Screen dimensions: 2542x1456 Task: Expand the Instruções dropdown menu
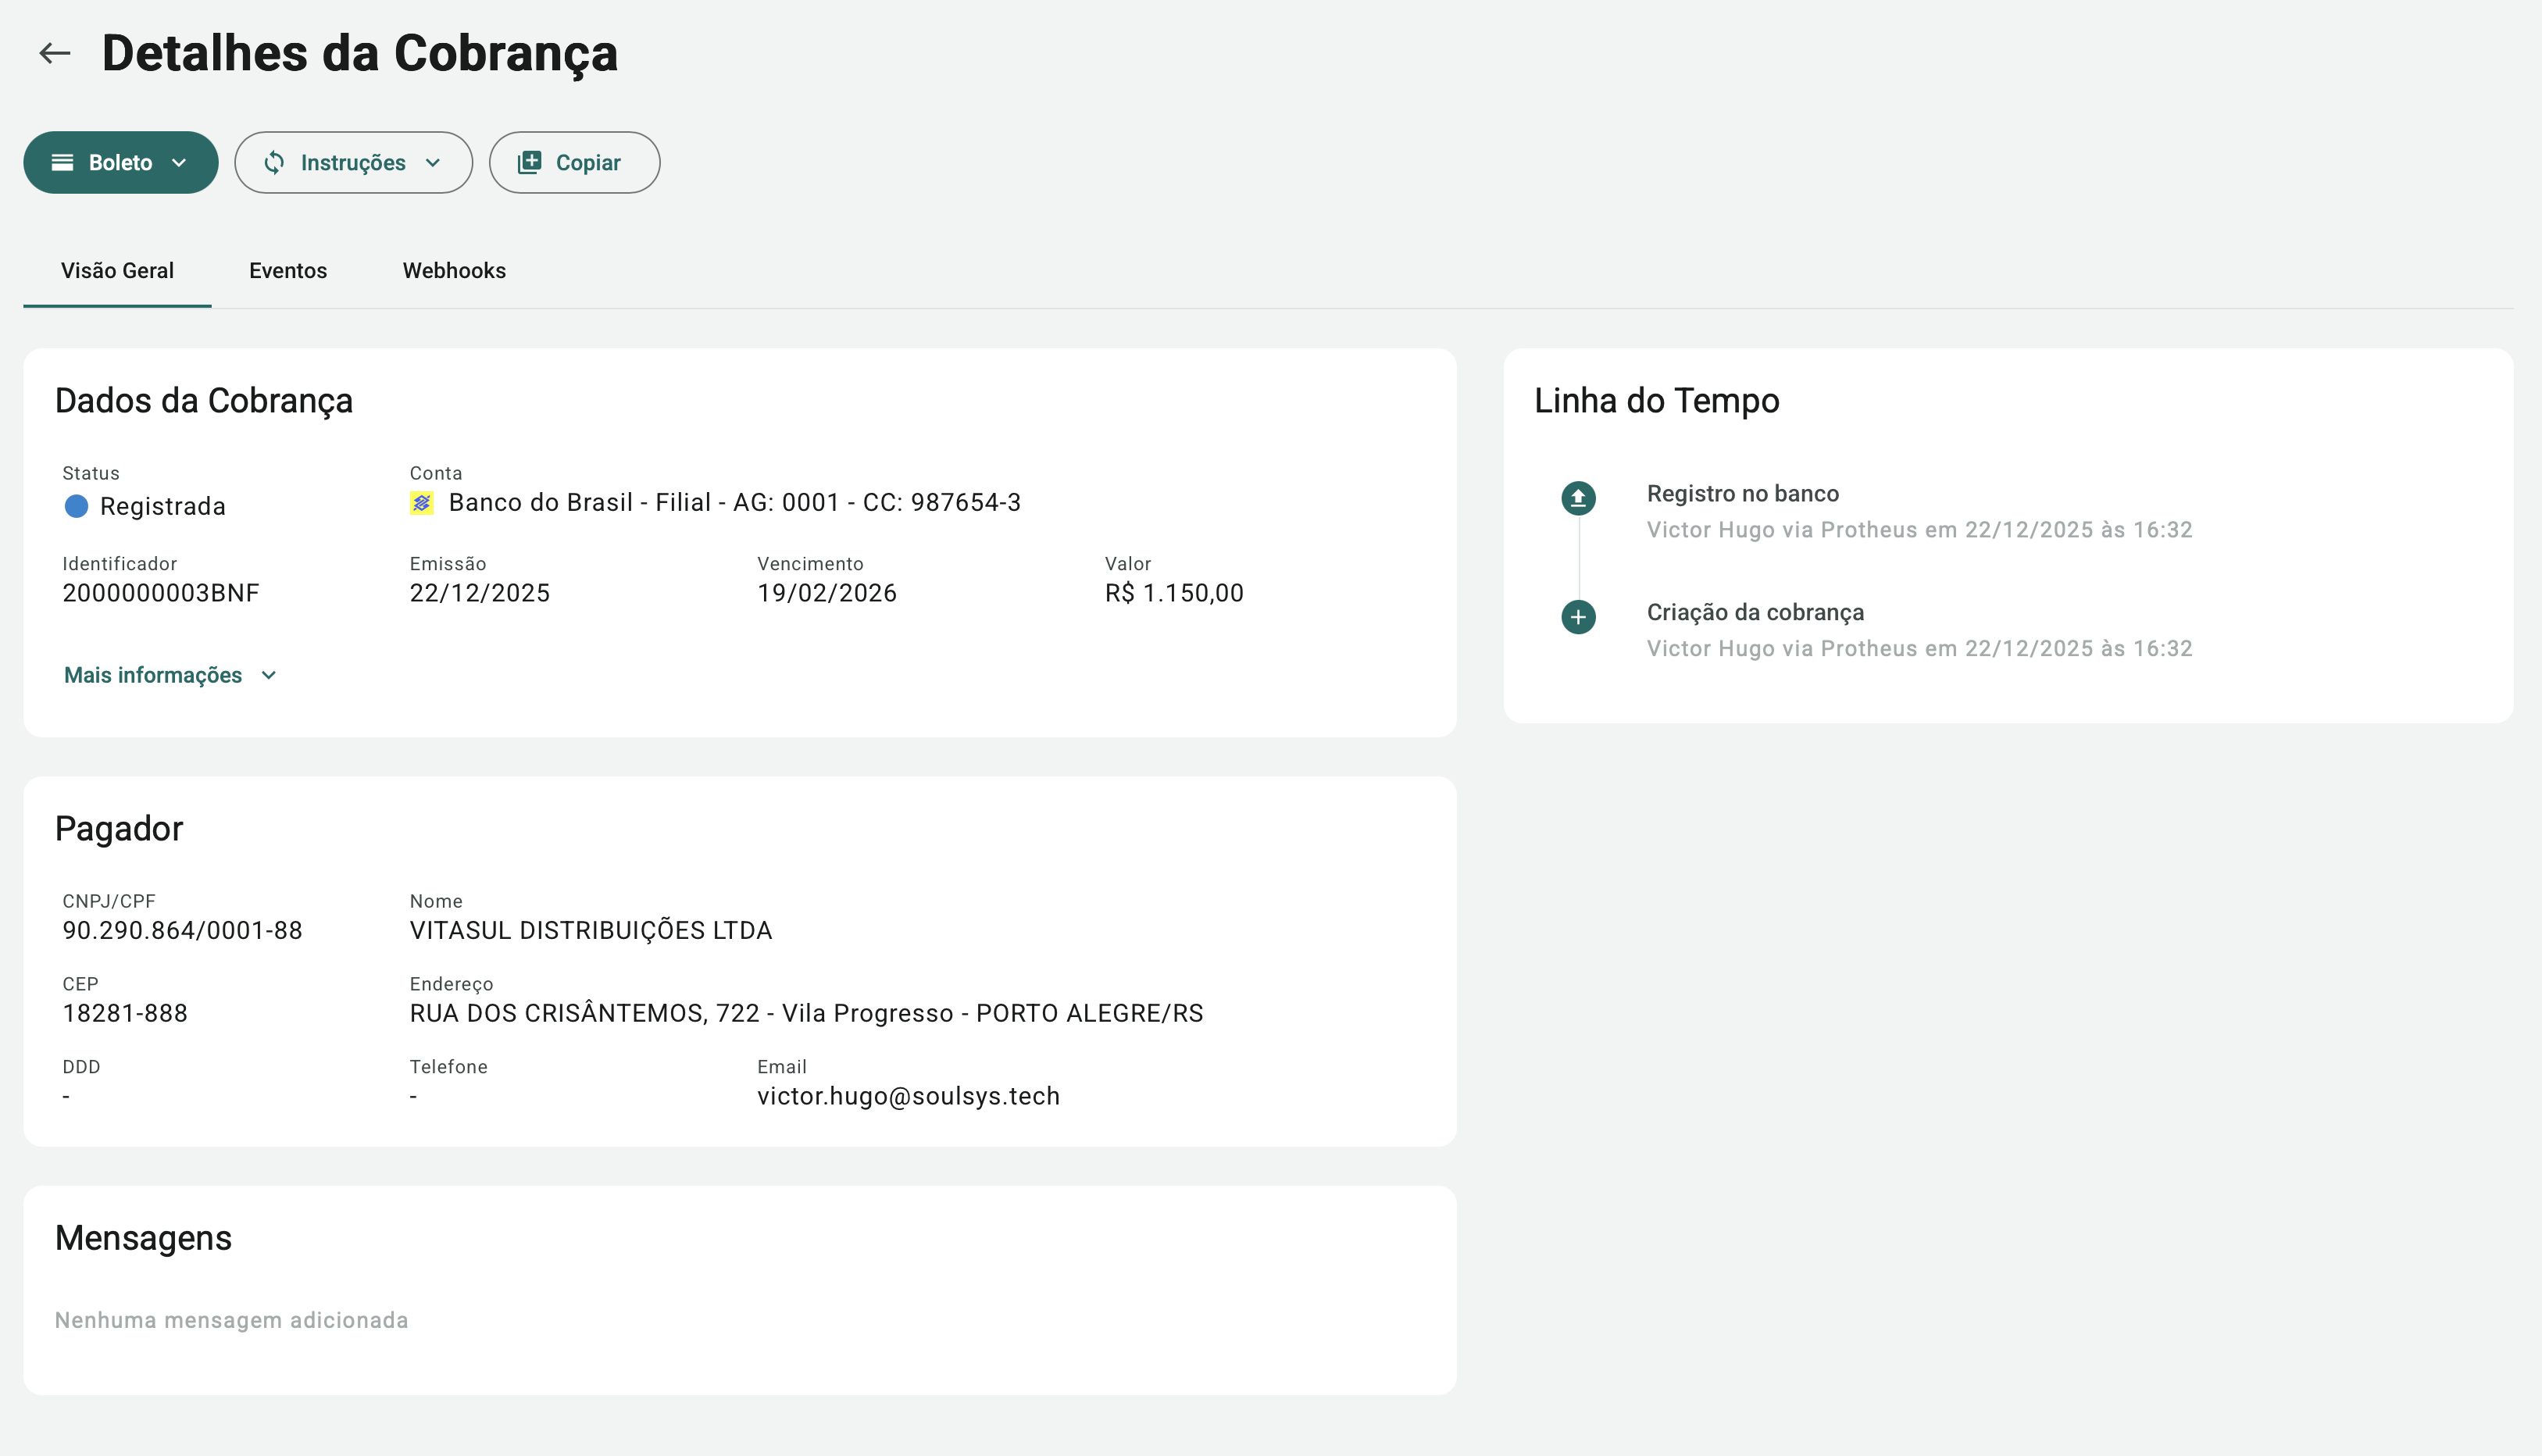(x=433, y=163)
